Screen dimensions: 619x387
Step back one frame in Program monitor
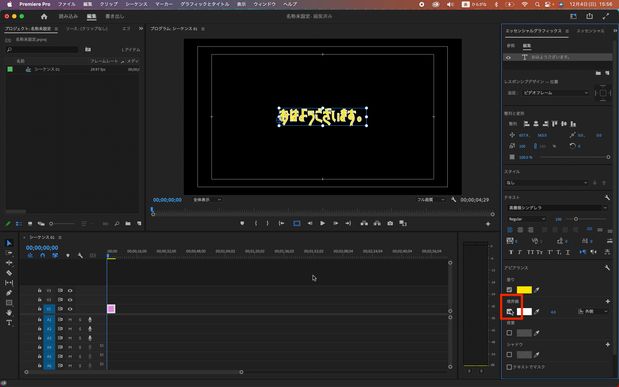coord(310,224)
